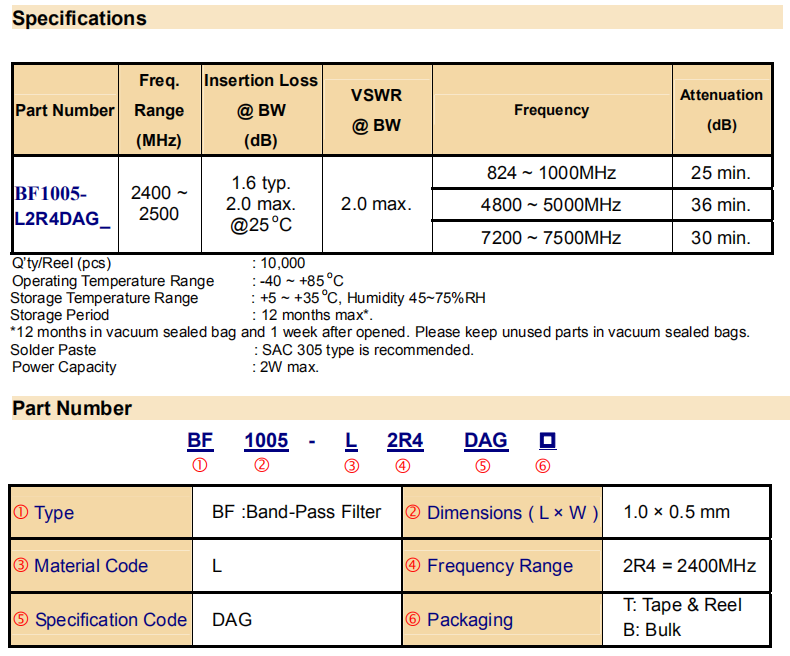Click the "Specifications" section heading

(79, 19)
